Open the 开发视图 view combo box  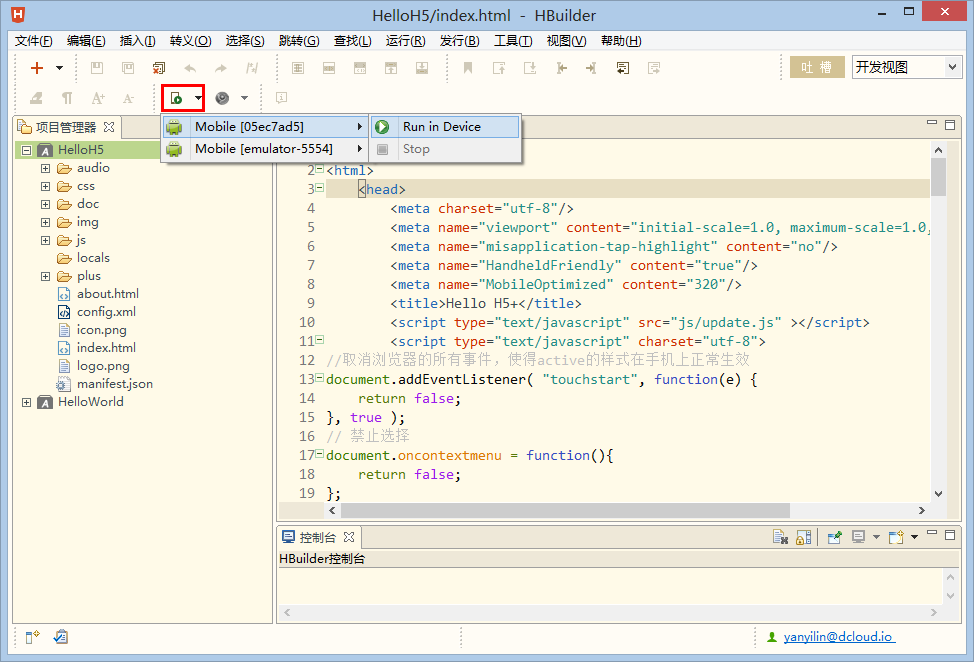906,67
